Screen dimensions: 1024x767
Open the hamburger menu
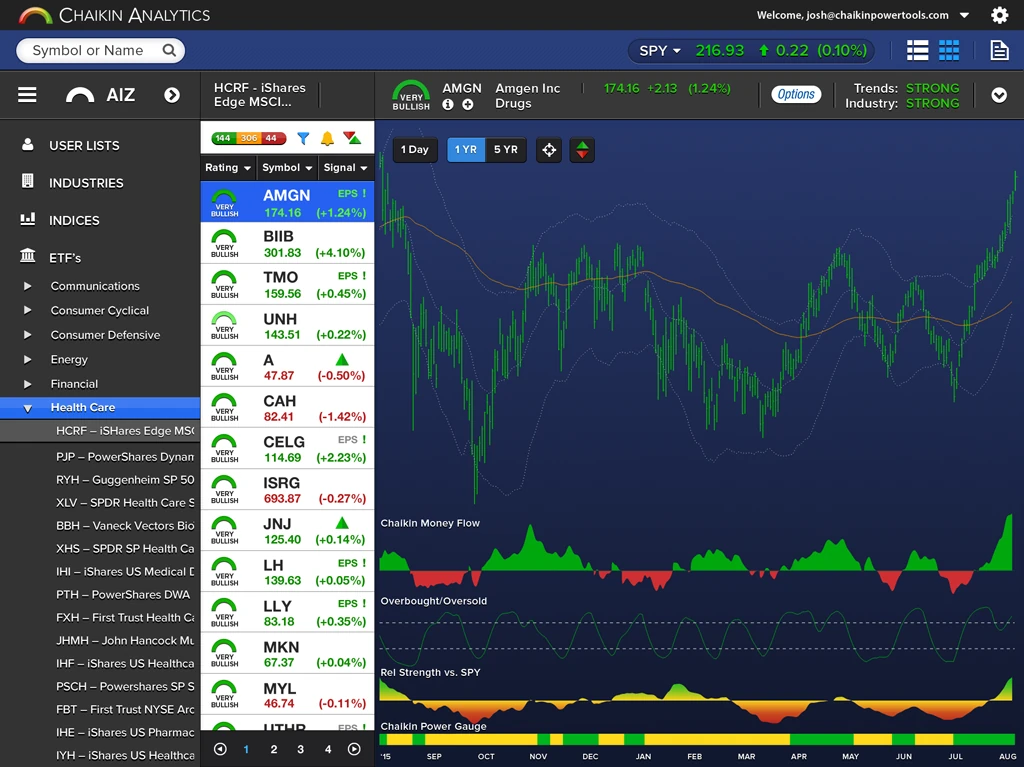[27, 95]
